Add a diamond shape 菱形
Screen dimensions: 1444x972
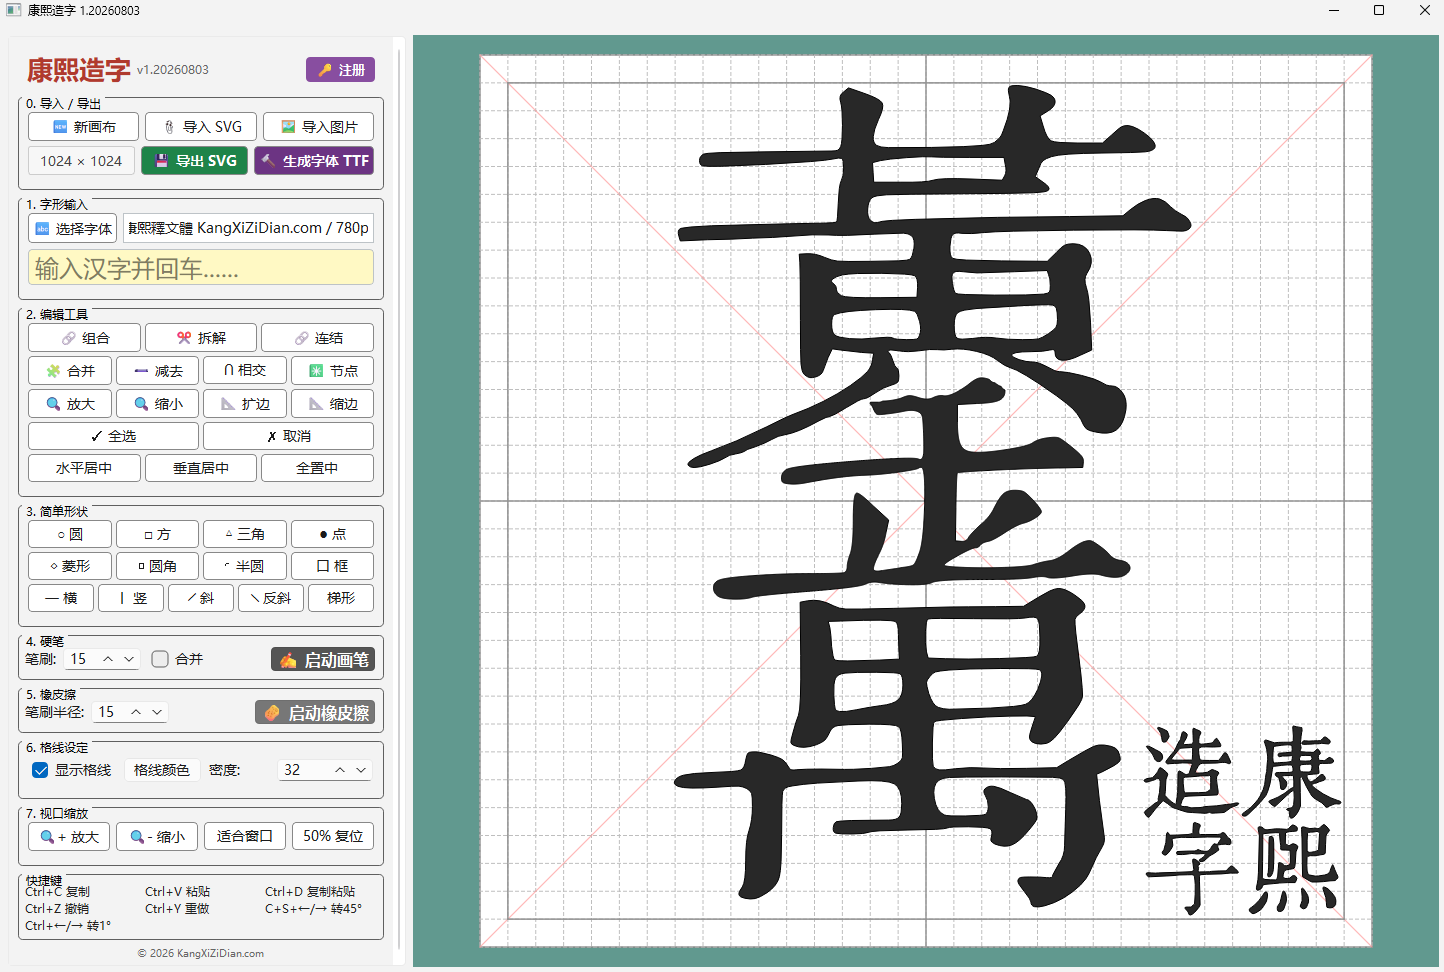tap(70, 566)
